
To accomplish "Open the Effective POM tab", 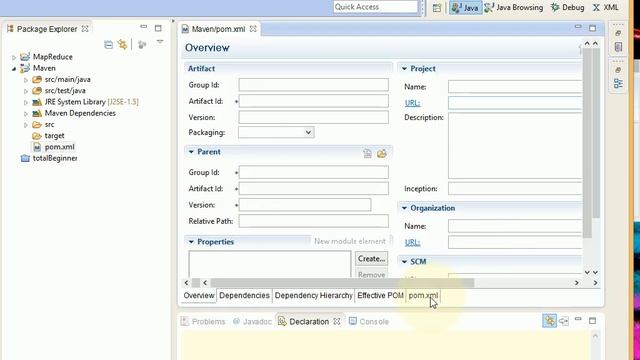I will [x=380, y=296].
